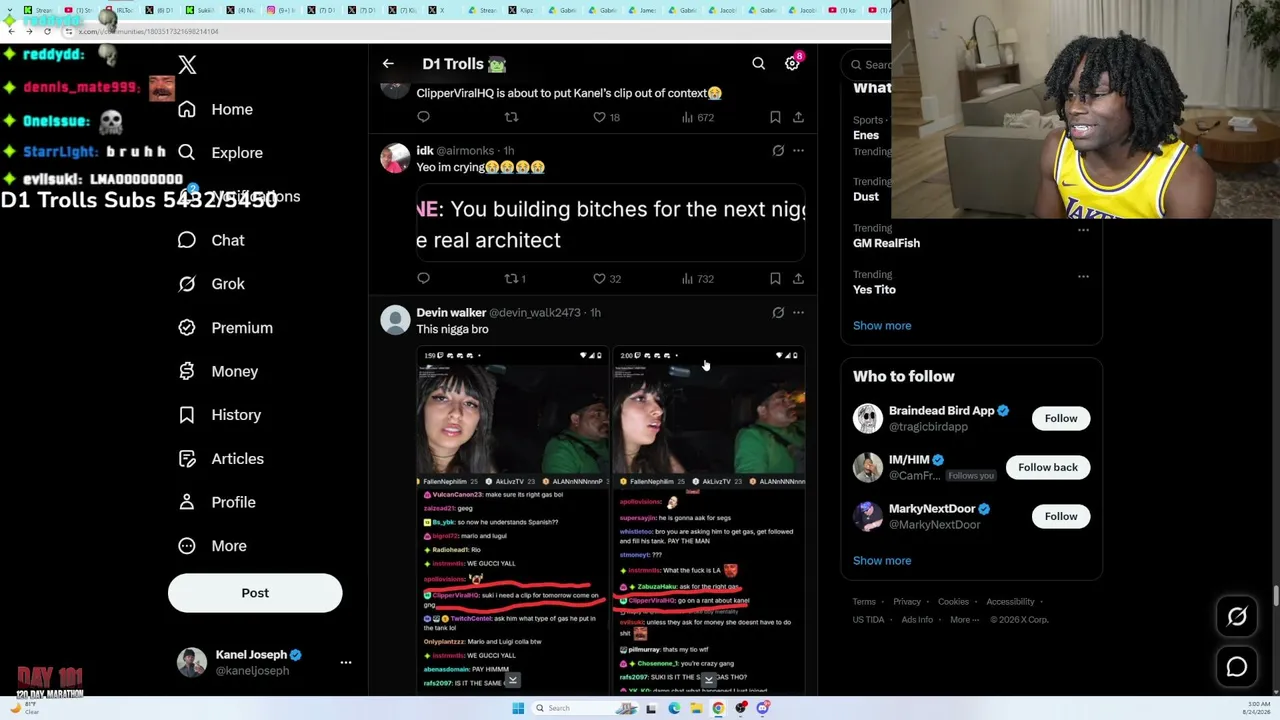Open the right screenshot in Devin walker's post

click(708, 520)
